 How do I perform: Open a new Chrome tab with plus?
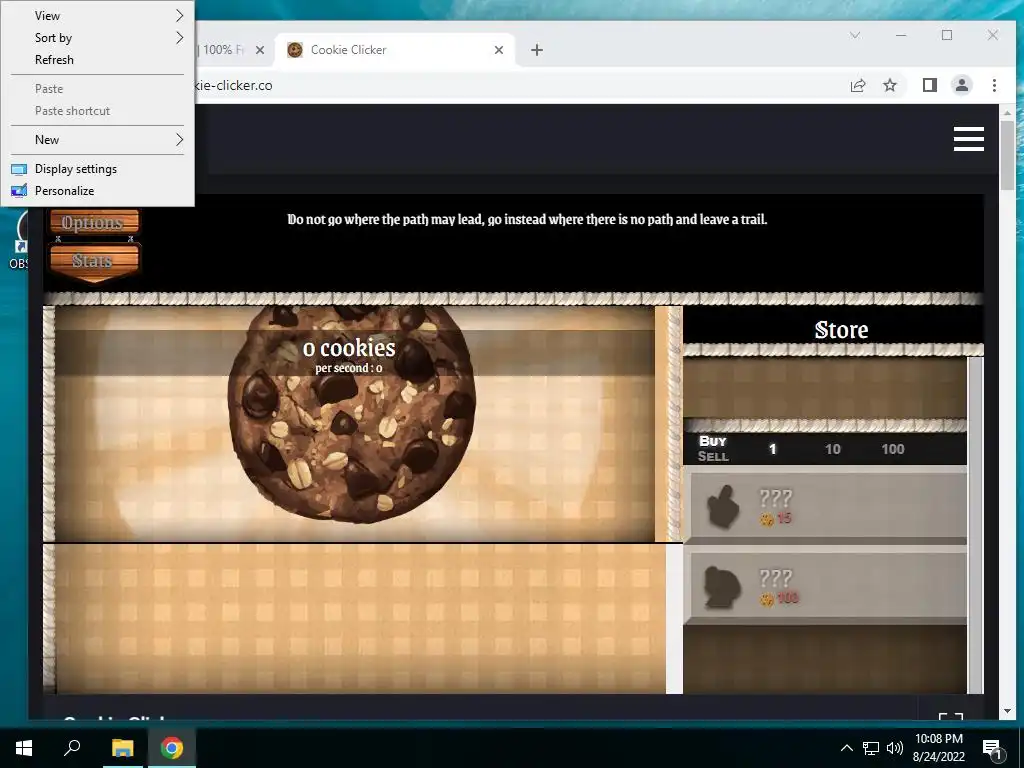[537, 50]
